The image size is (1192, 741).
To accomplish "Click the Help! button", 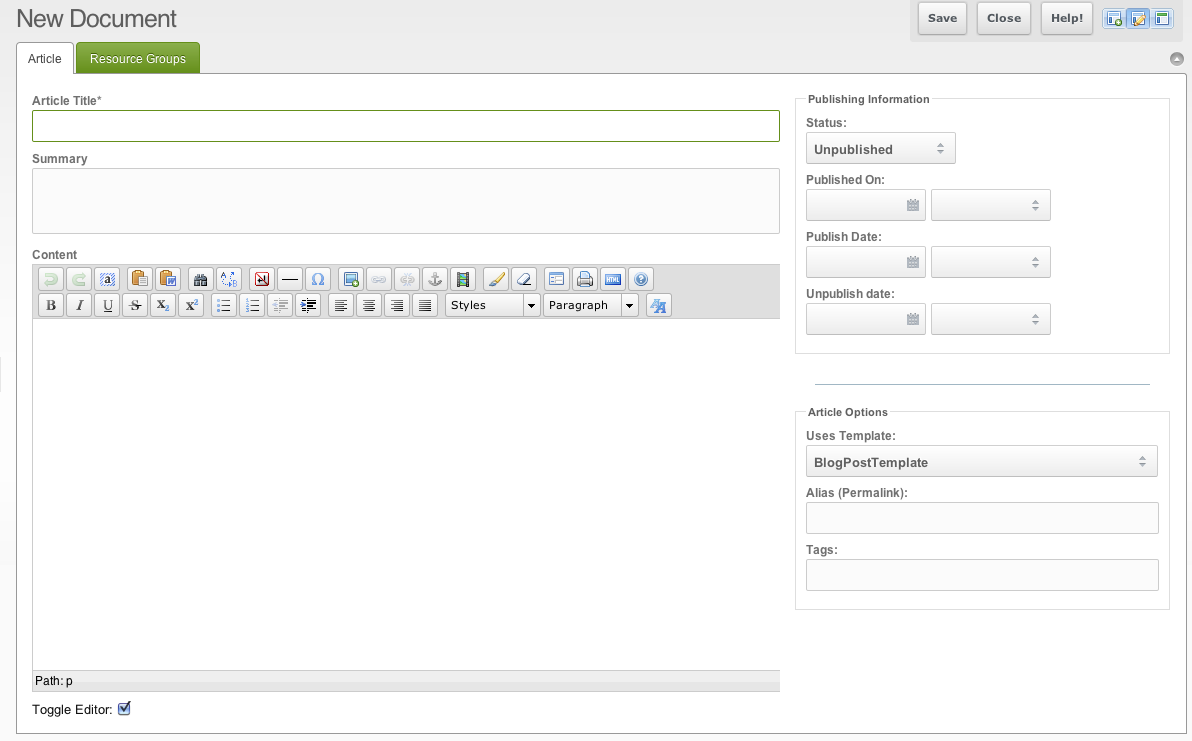I will (x=1066, y=18).
